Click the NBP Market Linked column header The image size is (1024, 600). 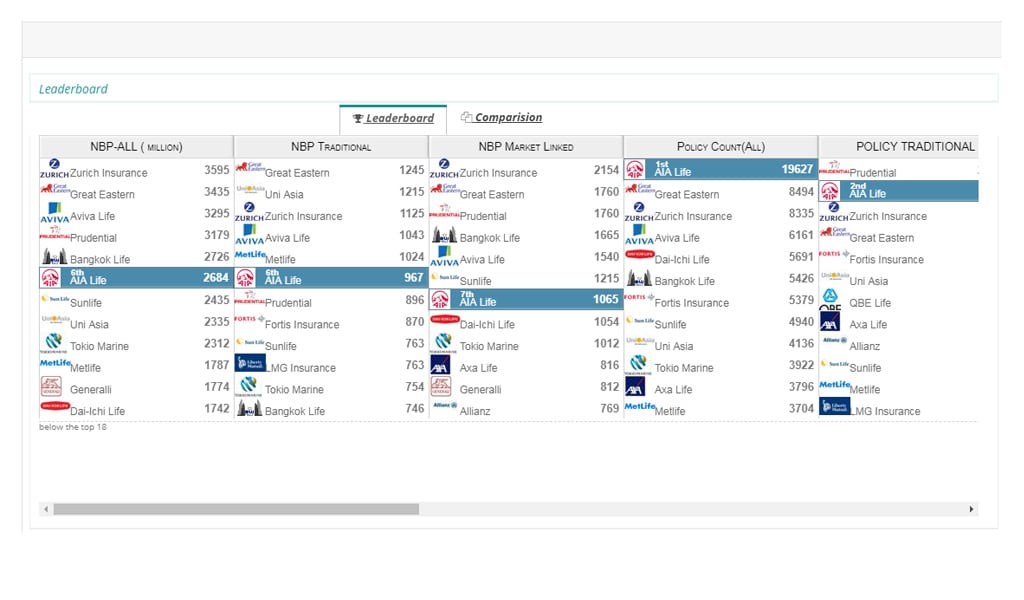pyautogui.click(x=526, y=146)
